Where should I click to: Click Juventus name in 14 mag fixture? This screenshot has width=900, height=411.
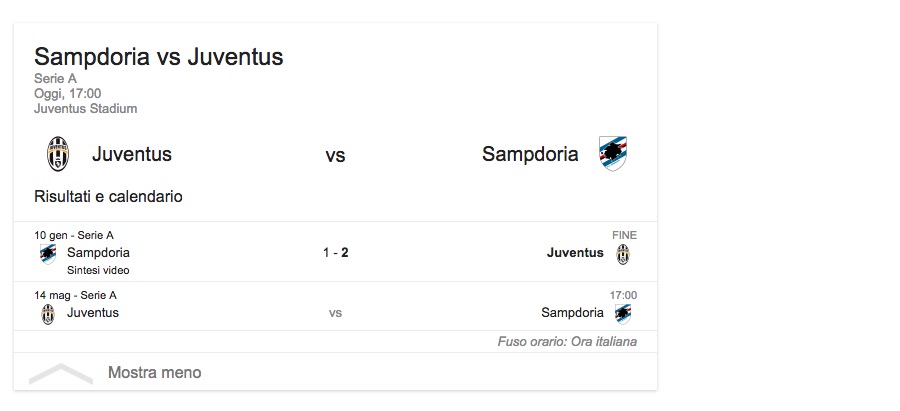93,313
